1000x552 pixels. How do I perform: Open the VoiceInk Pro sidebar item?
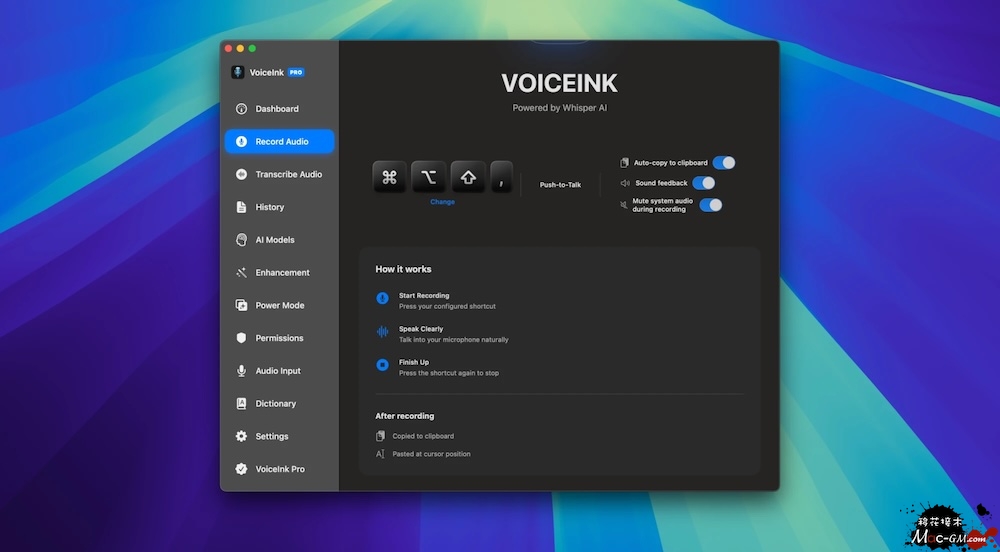point(279,469)
